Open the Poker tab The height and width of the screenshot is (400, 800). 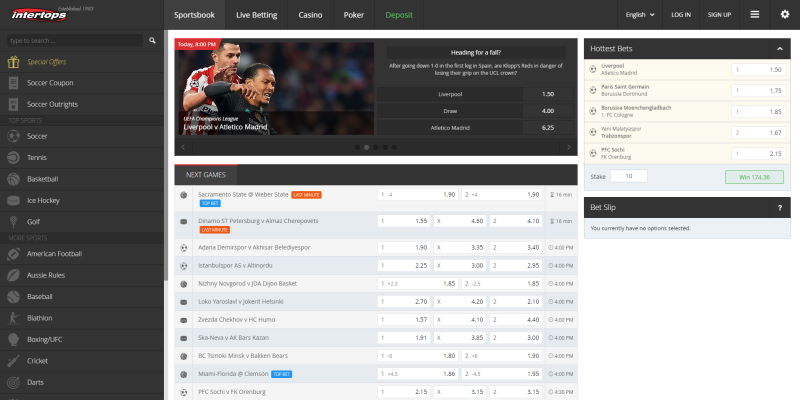click(x=354, y=15)
